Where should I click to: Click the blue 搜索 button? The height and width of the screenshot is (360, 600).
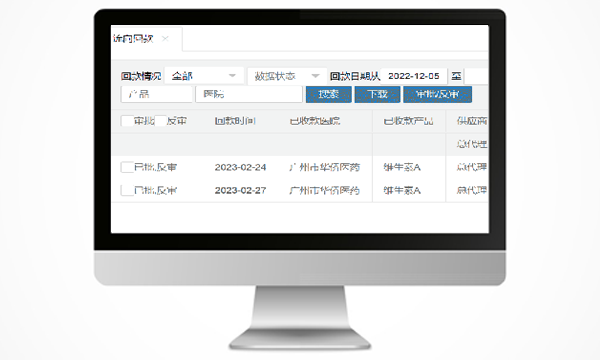pos(329,94)
